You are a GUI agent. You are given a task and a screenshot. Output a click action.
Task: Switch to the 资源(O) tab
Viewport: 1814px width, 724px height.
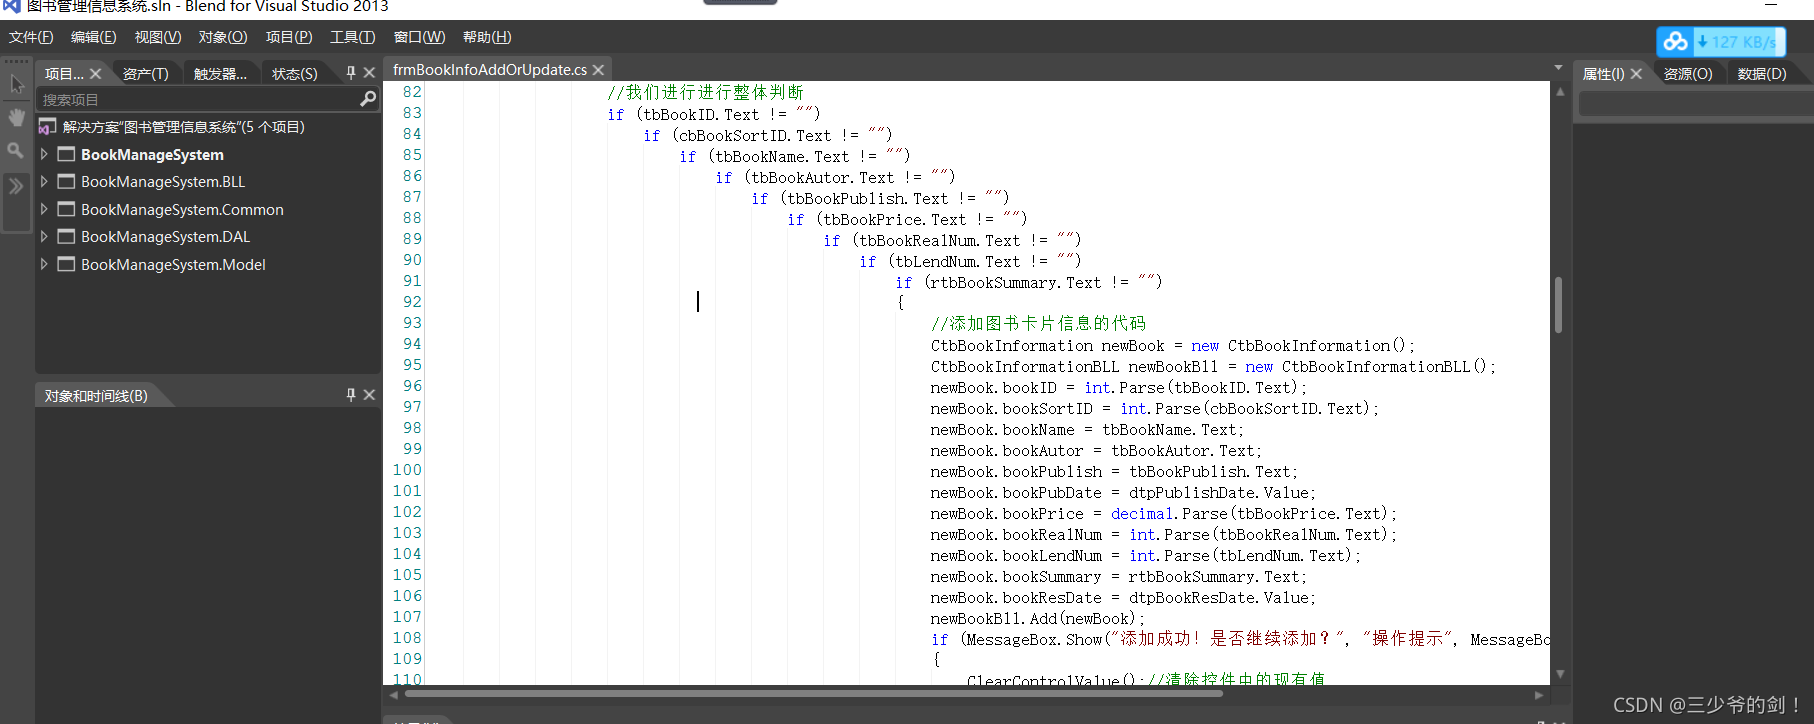(1688, 74)
